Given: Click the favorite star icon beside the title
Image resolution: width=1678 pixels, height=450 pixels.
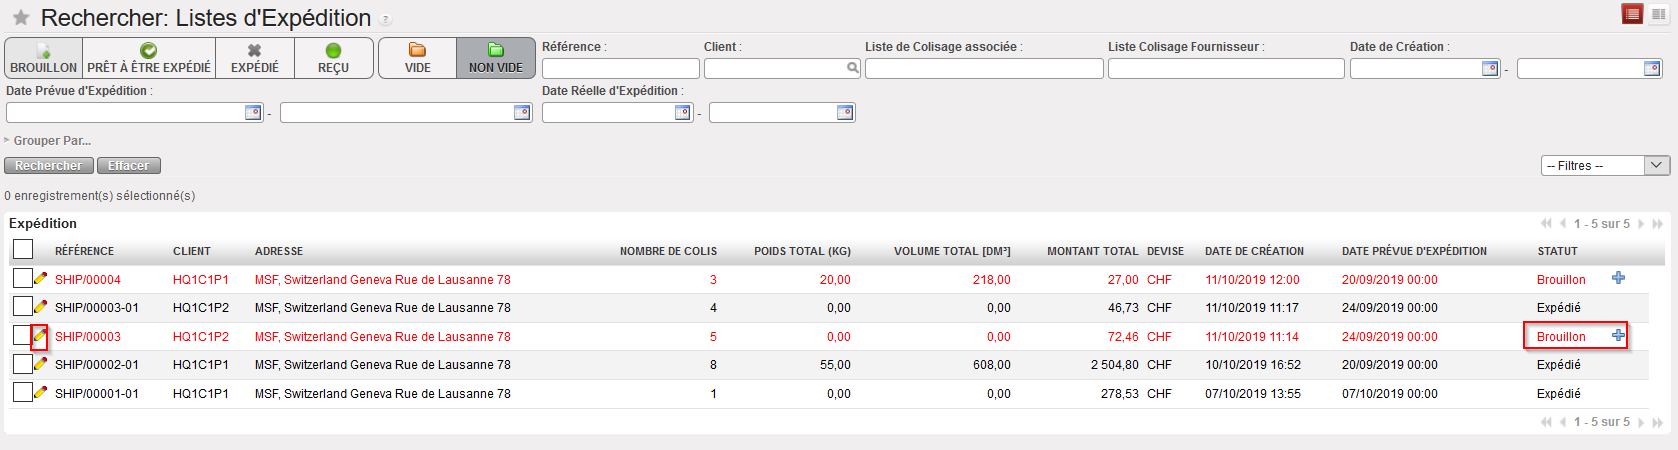Looking at the screenshot, I should [20, 19].
